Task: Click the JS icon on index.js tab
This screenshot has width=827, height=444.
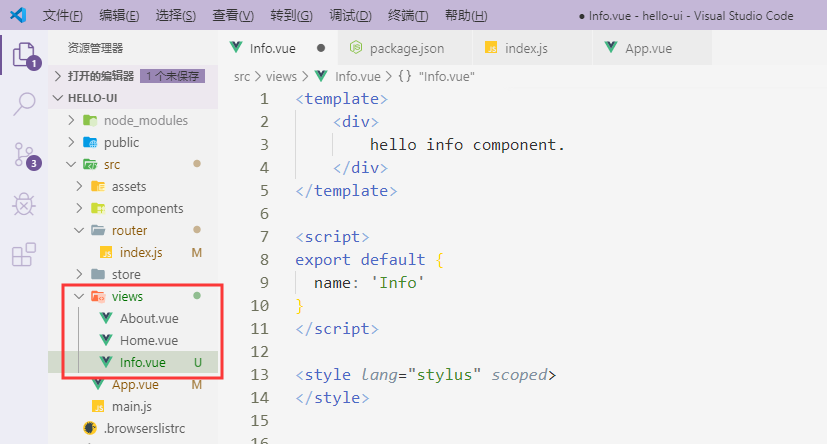Action: point(491,48)
